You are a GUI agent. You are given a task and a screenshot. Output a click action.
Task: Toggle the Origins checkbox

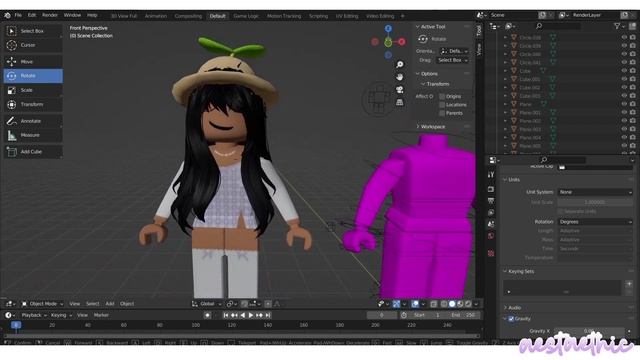tap(442, 96)
